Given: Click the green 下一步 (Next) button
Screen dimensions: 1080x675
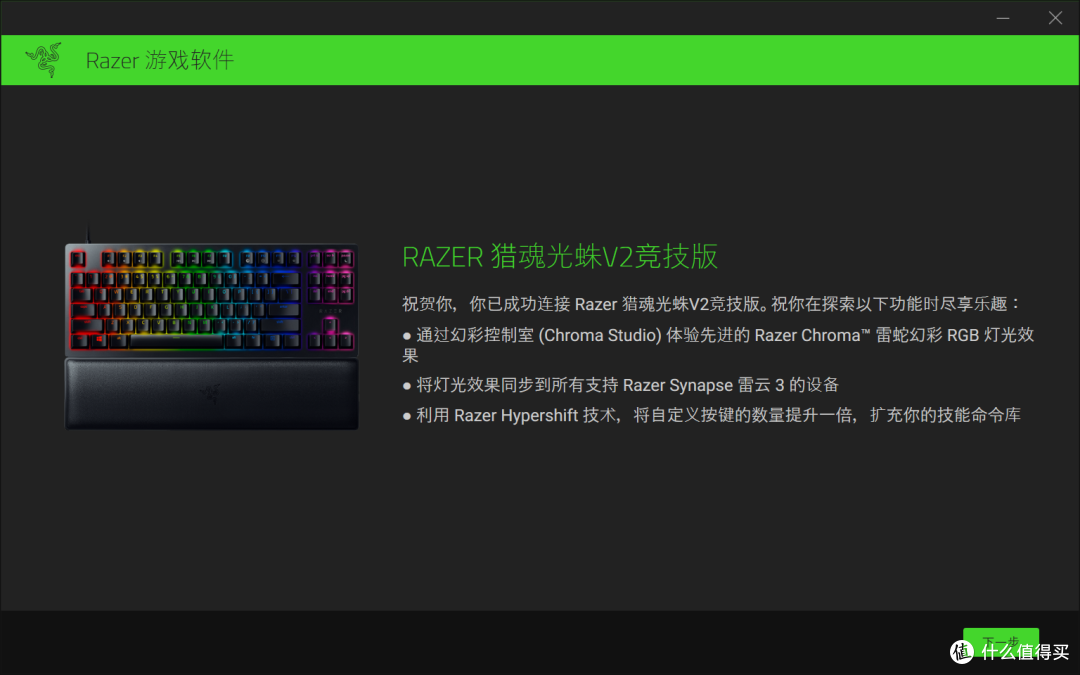Looking at the screenshot, I should point(1001,642).
